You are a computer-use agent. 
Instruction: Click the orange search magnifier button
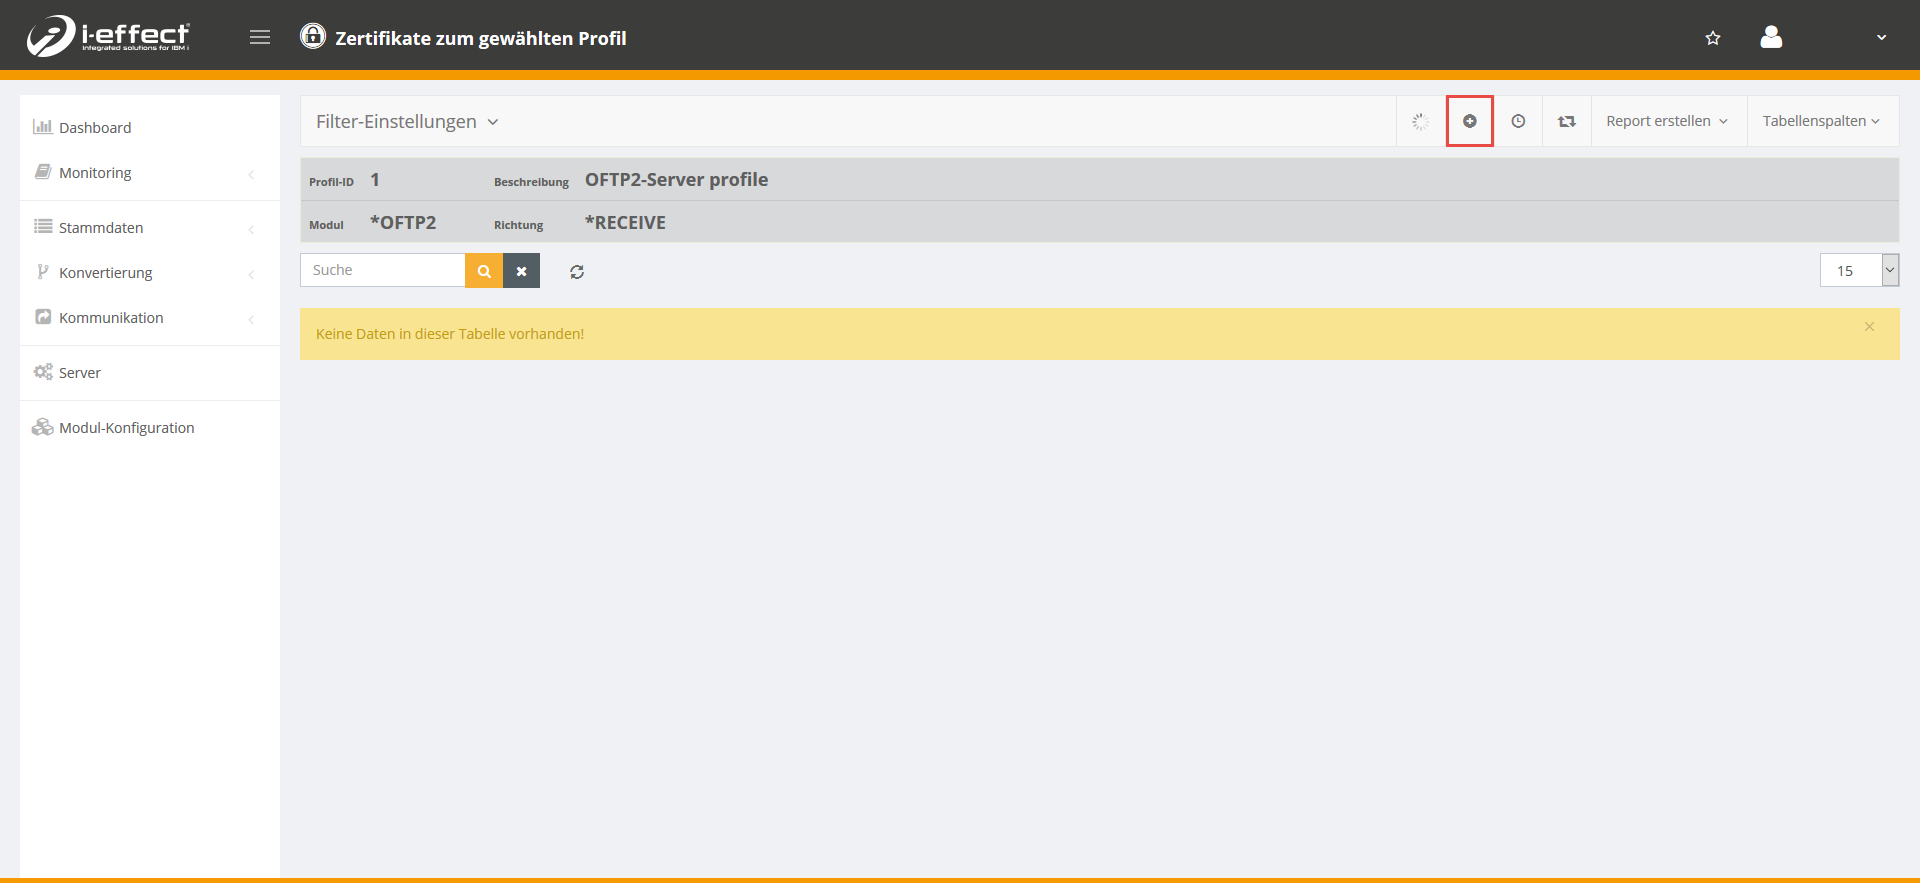click(484, 271)
